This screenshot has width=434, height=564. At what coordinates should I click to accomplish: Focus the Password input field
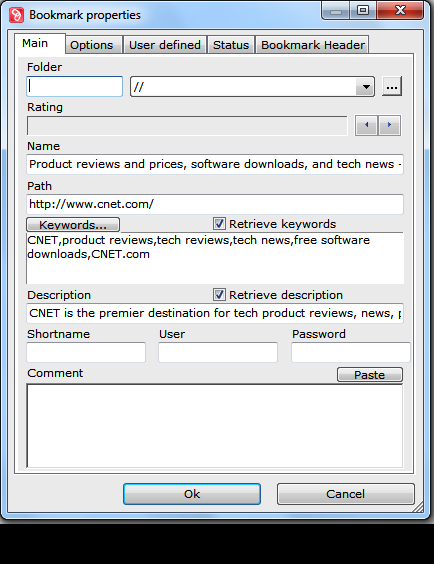click(351, 352)
